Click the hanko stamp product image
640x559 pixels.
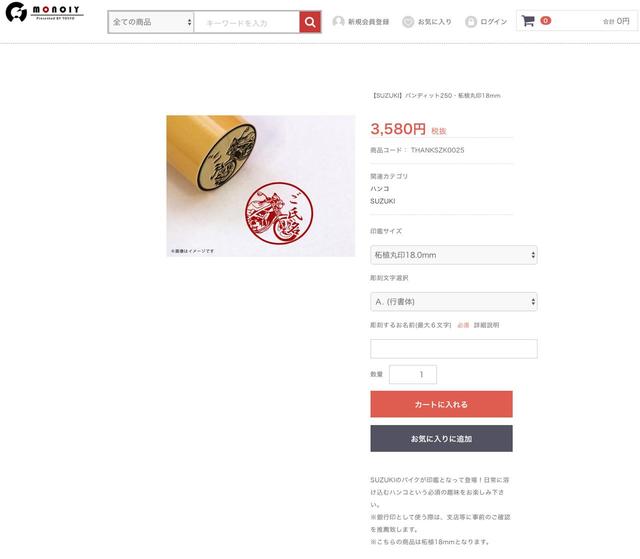click(x=260, y=186)
